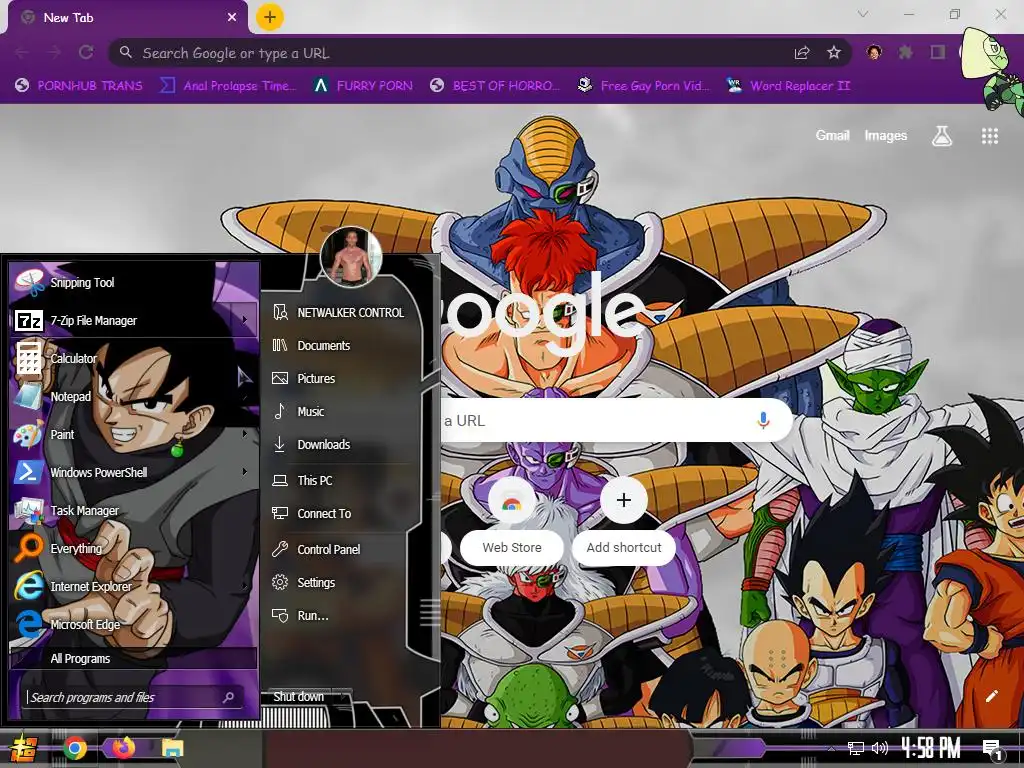Expand the 7-Zip File Manager submenu arrow

pos(245,320)
